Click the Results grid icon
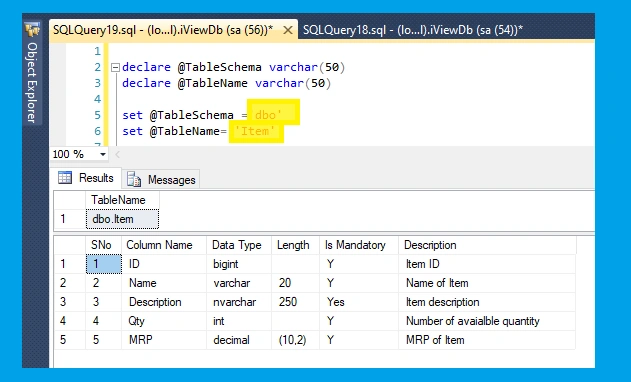 coord(65,178)
